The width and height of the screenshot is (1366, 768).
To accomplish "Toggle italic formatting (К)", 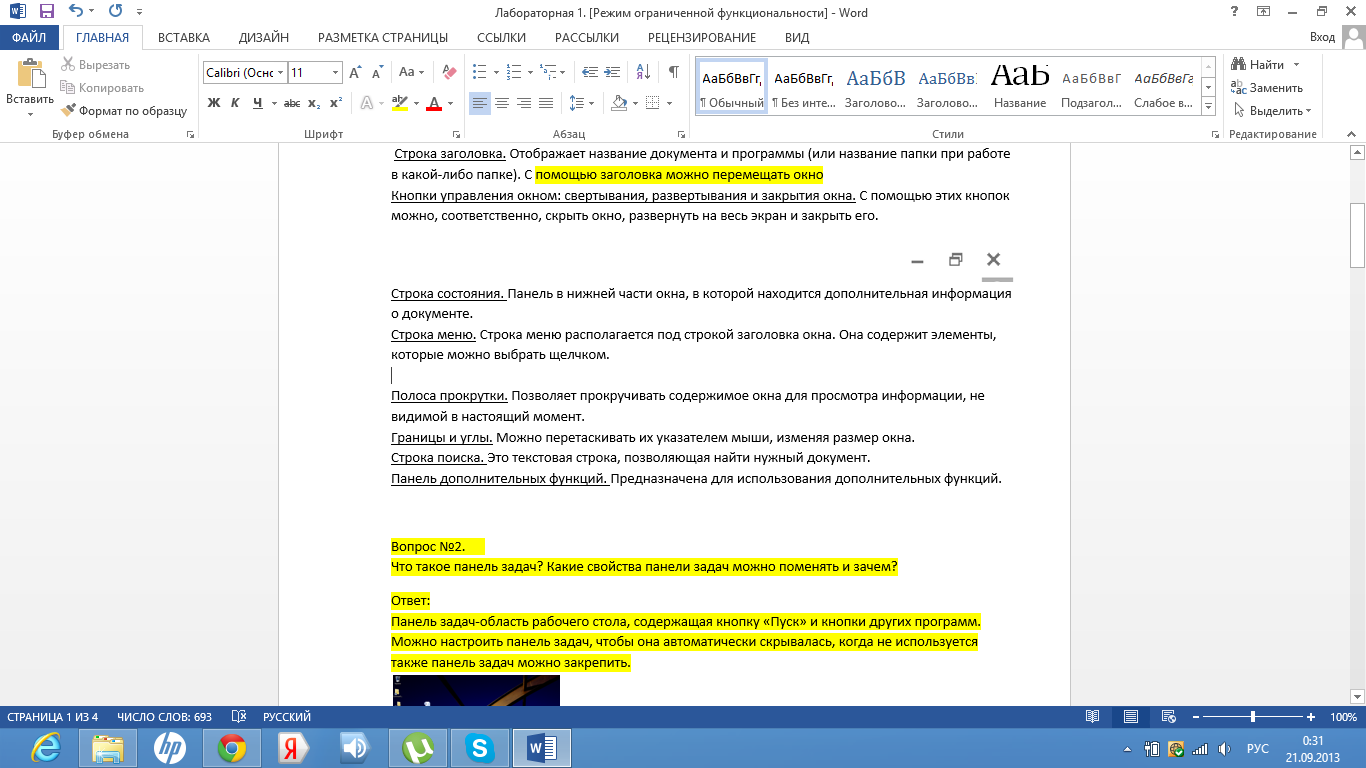I will point(235,103).
